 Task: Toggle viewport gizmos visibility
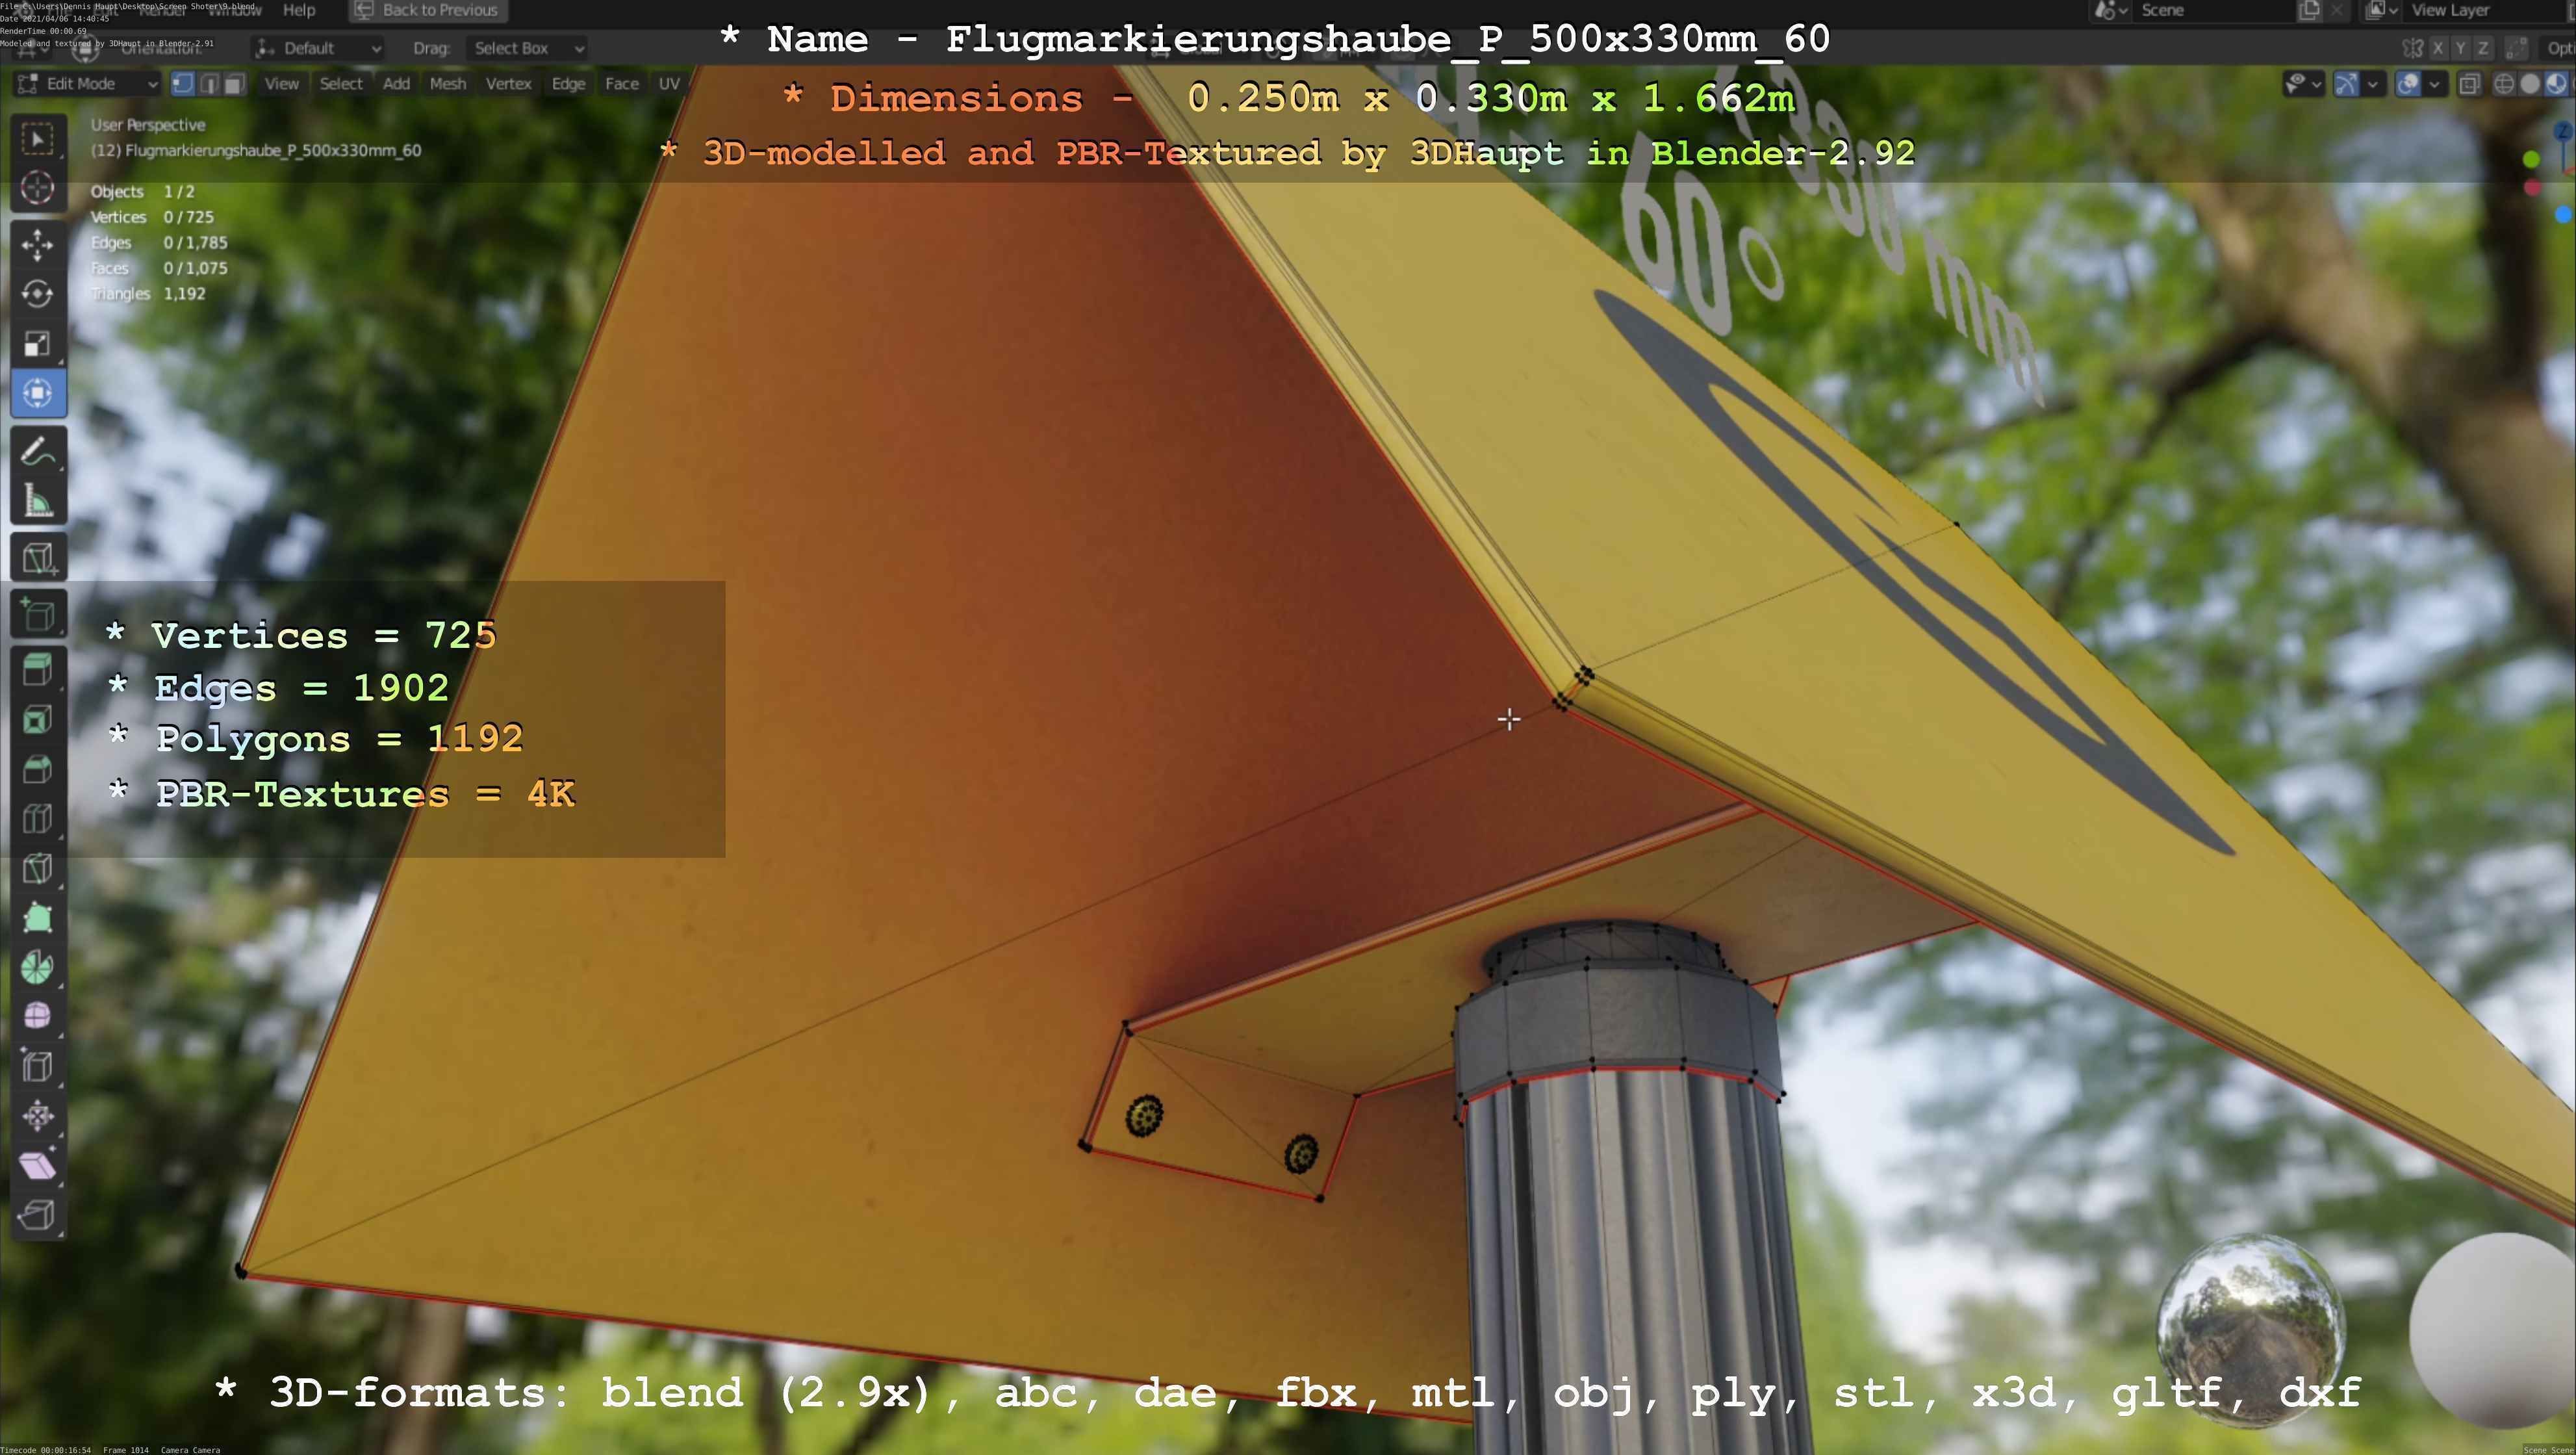click(x=2347, y=84)
